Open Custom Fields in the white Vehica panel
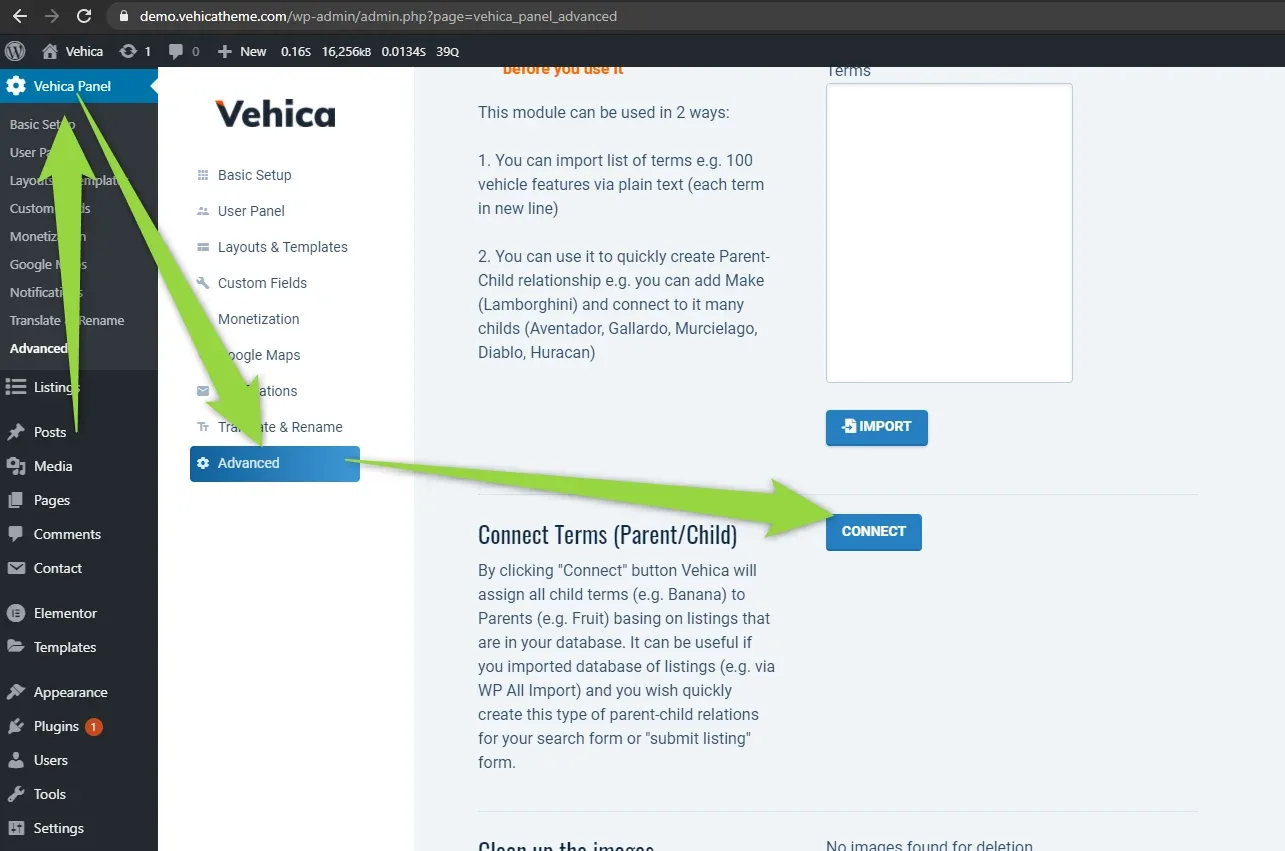The height and width of the screenshot is (851, 1285). [x=262, y=283]
